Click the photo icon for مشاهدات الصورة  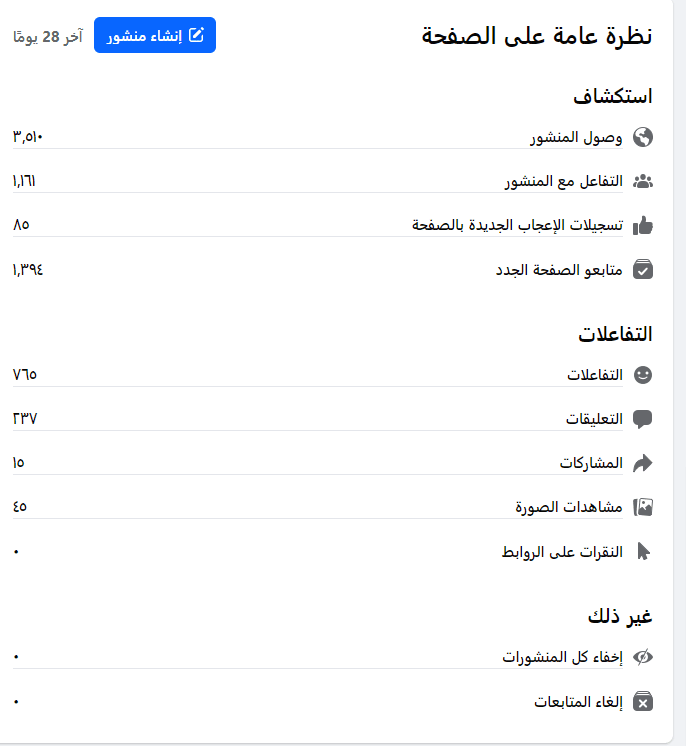click(643, 507)
